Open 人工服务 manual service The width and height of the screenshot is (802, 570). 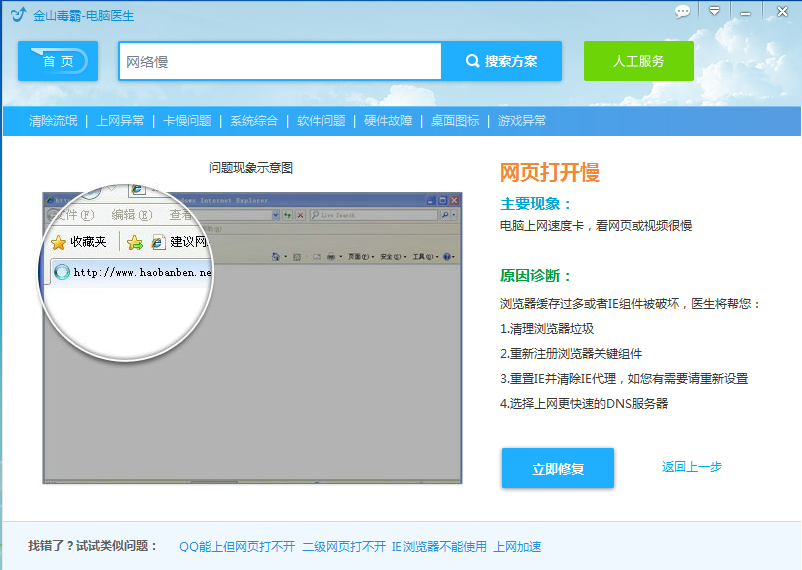pos(639,61)
